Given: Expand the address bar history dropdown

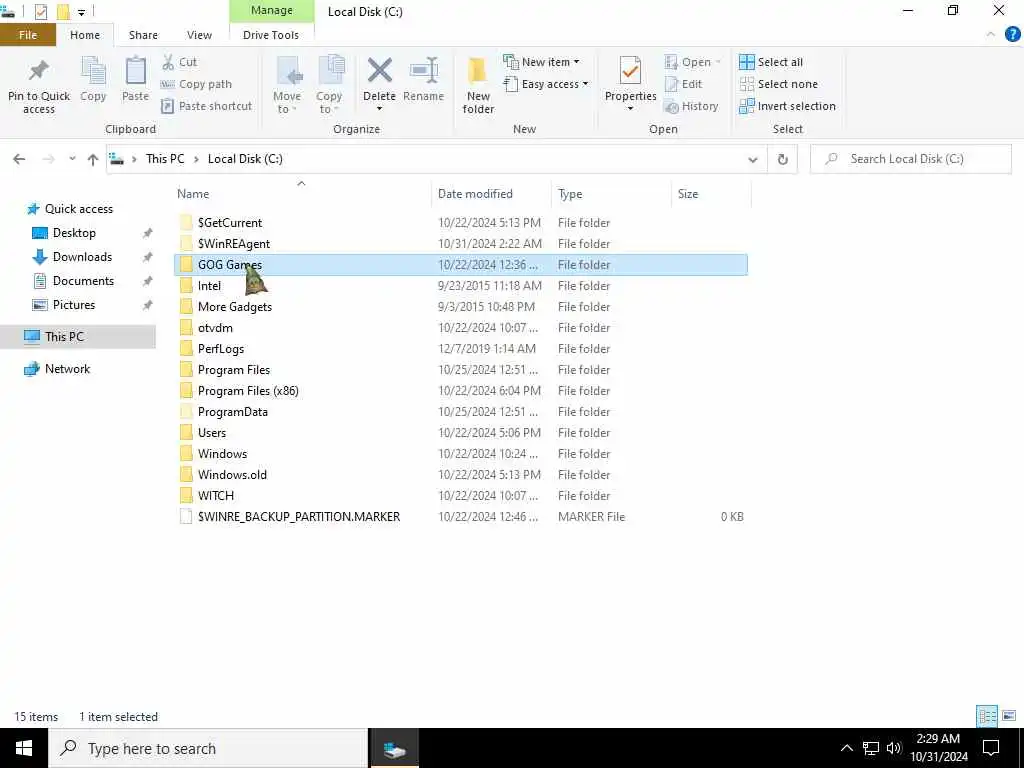Looking at the screenshot, I should point(752,159).
